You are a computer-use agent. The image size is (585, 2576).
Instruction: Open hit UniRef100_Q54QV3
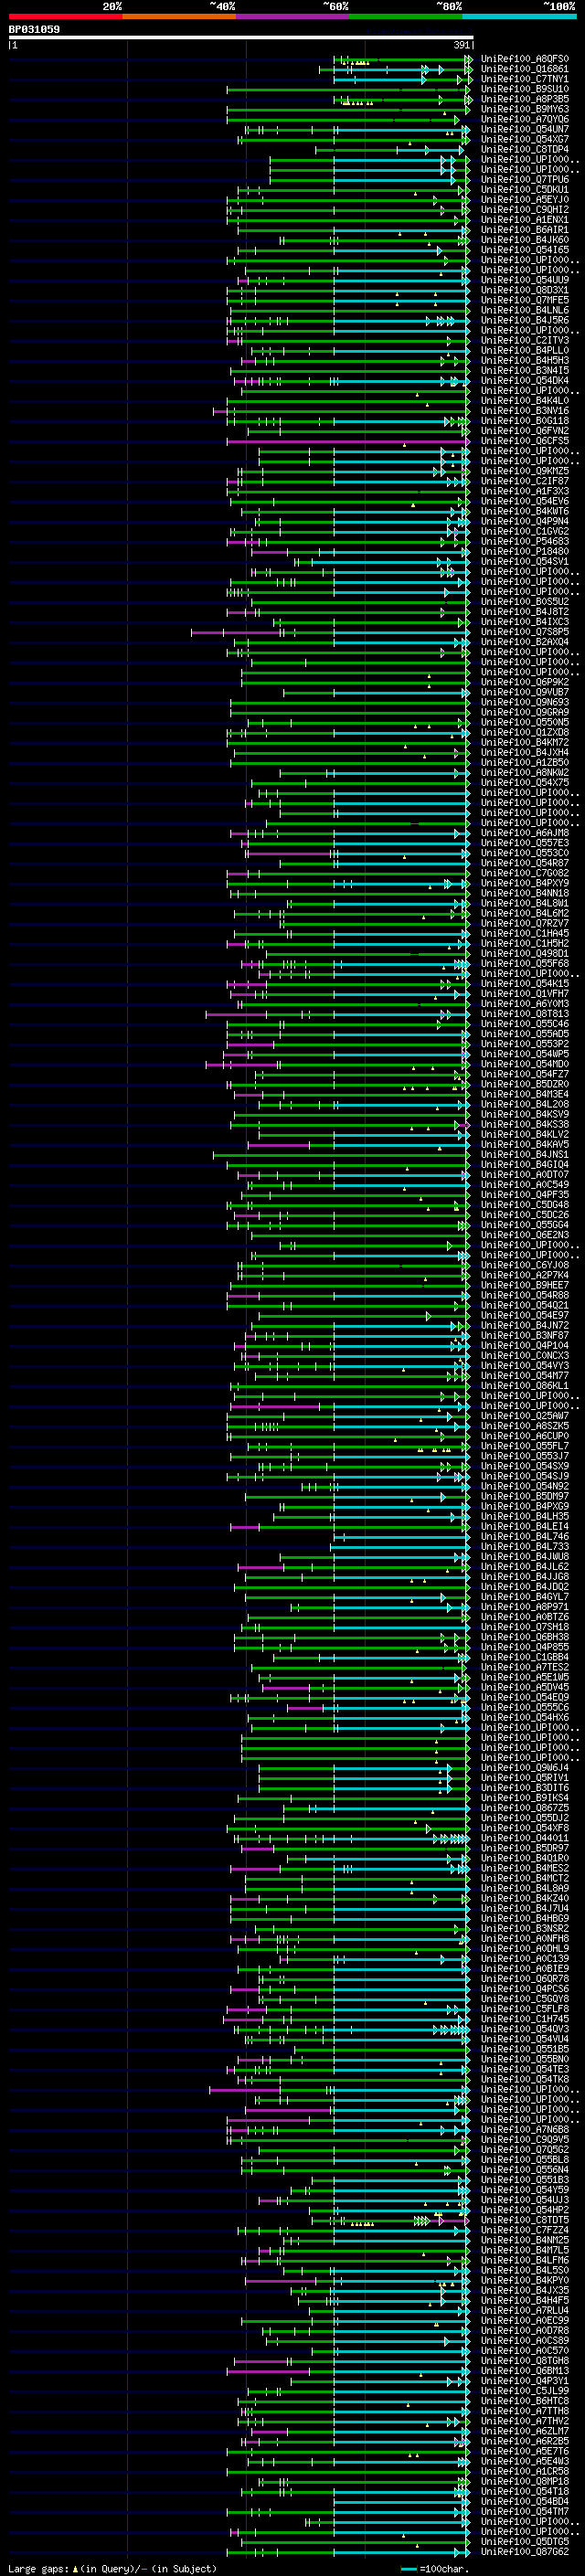pyautogui.click(x=525, y=2029)
